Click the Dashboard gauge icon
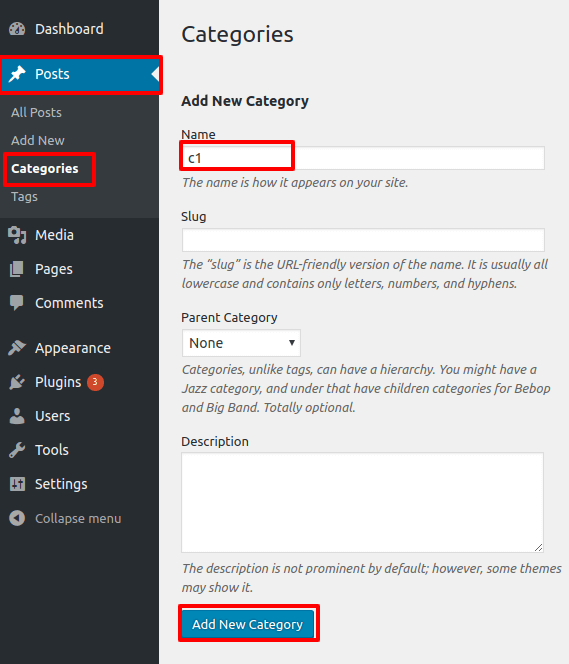This screenshot has height=664, width=569. (x=17, y=29)
